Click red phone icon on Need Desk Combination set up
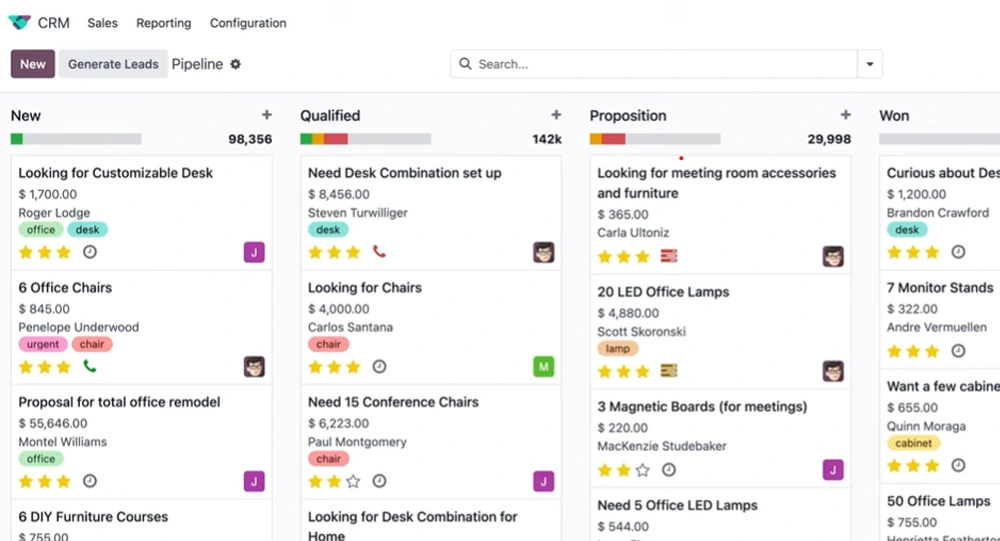The height and width of the screenshot is (541, 1000). [x=379, y=252]
